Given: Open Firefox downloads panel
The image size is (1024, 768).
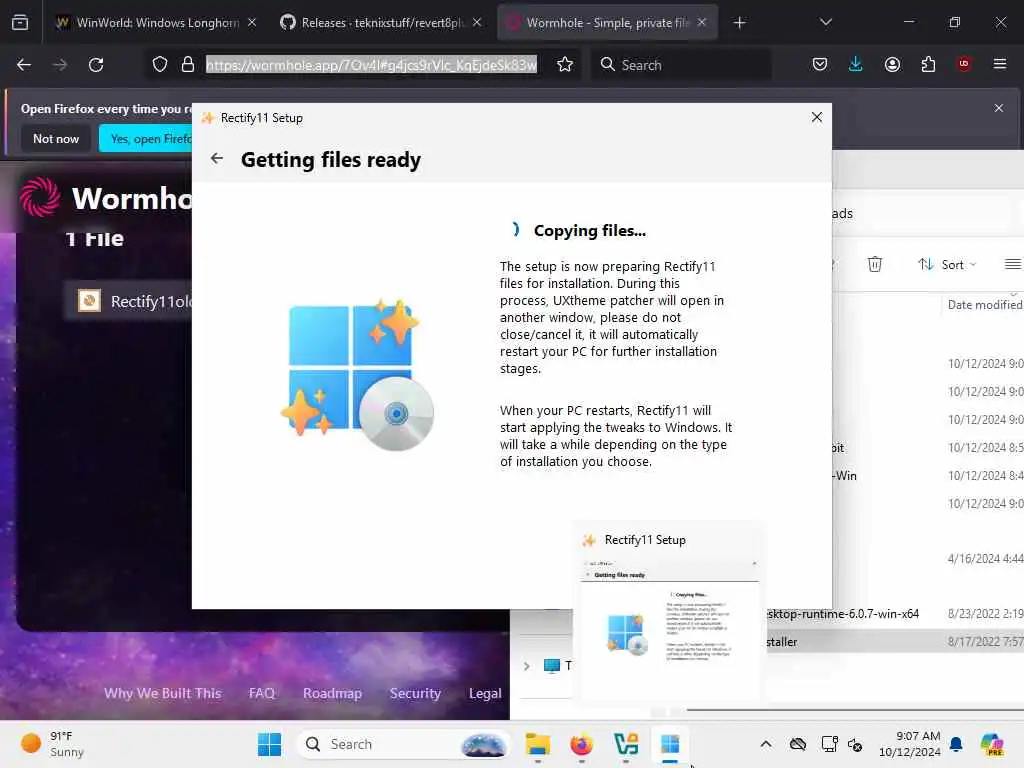Looking at the screenshot, I should (856, 65).
